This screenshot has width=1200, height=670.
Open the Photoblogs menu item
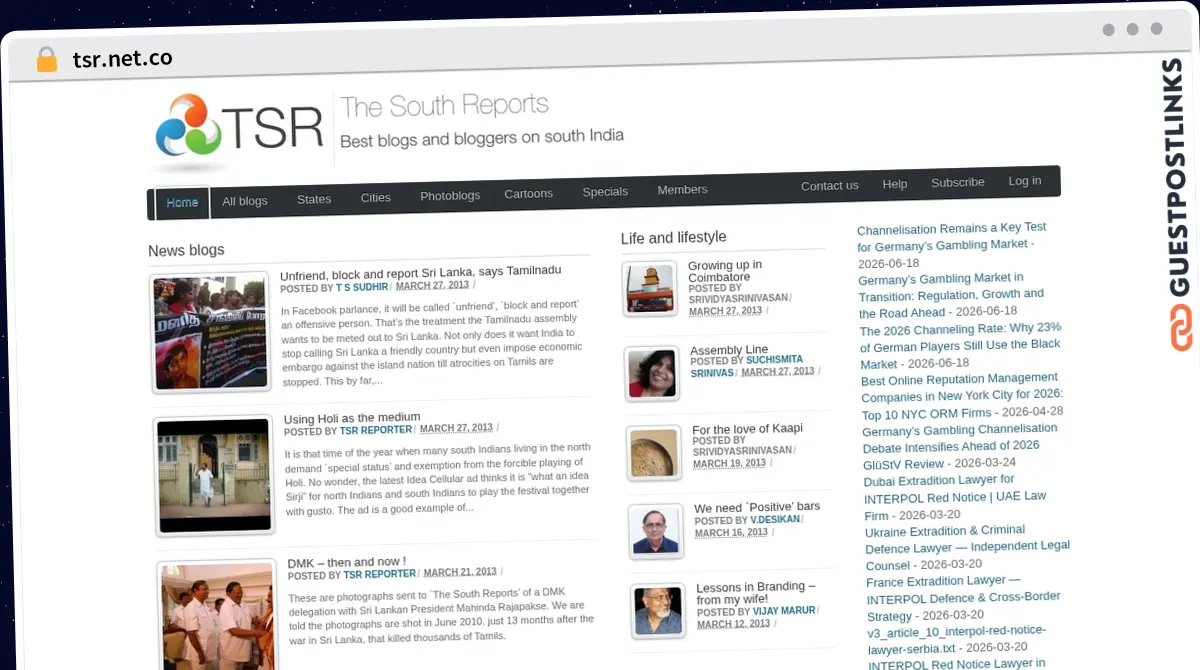tap(450, 196)
